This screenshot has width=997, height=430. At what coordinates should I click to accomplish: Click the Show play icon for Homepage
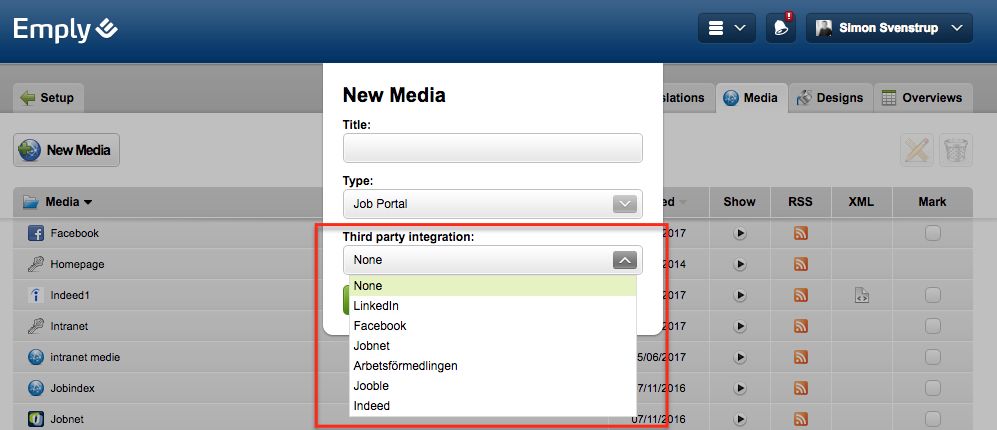pyautogui.click(x=740, y=264)
